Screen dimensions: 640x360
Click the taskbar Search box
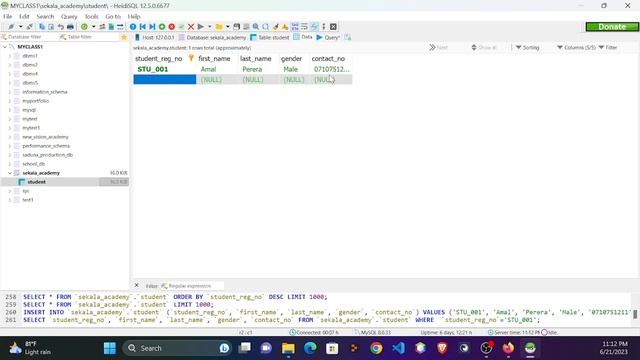pos(177,348)
